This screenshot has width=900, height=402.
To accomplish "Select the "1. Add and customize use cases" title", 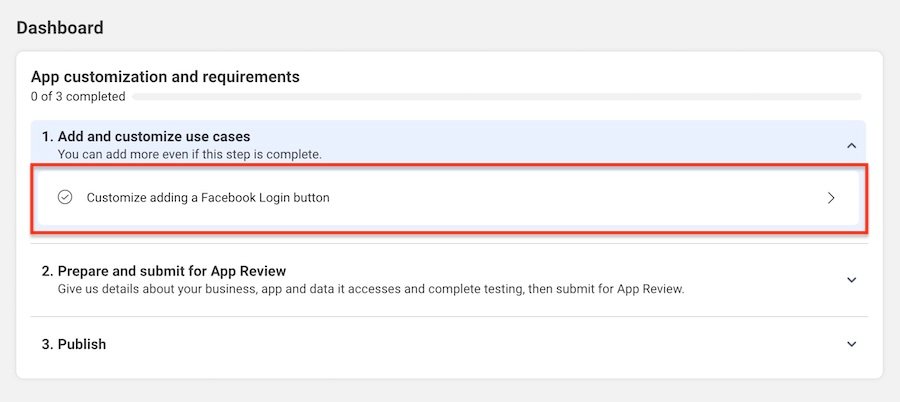I will coord(146,136).
